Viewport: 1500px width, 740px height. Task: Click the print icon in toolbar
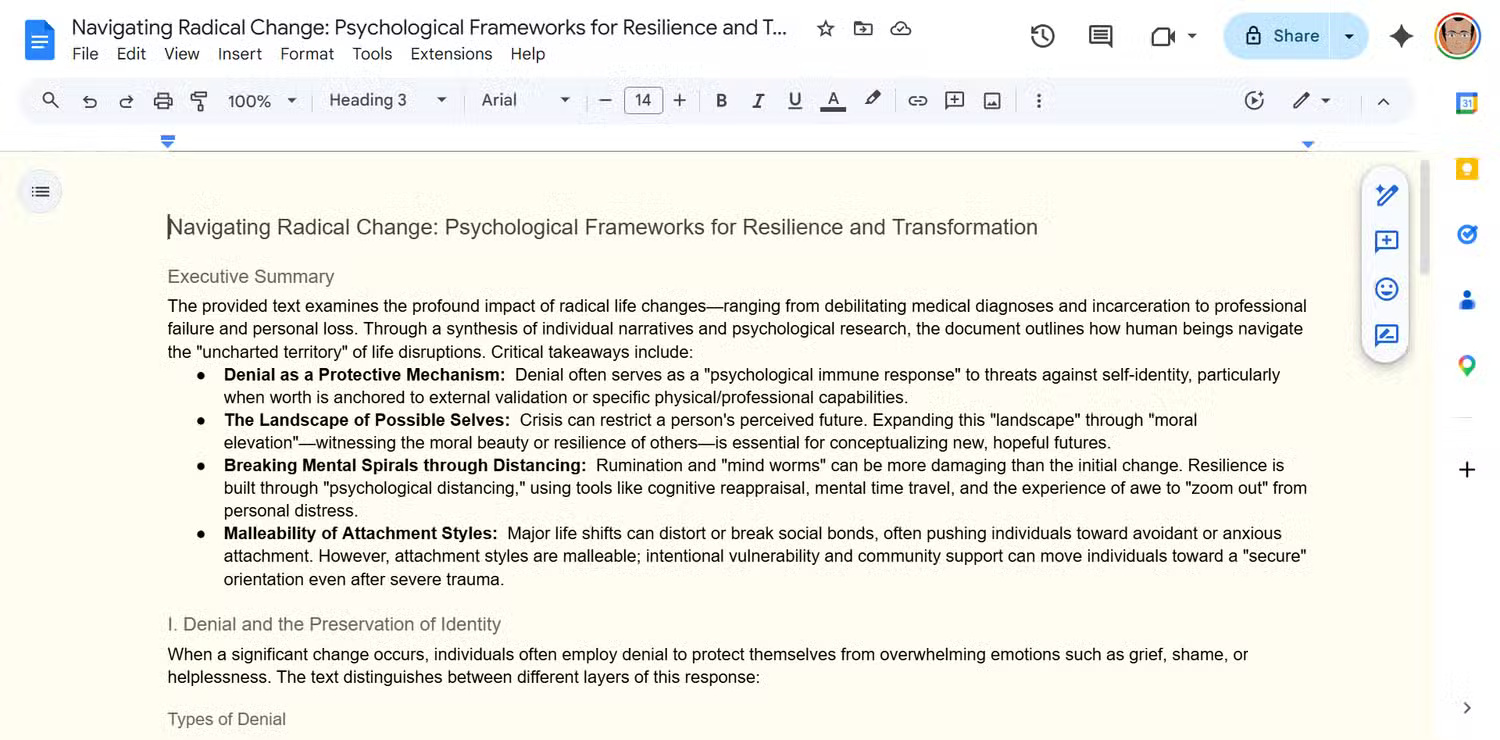(x=163, y=100)
